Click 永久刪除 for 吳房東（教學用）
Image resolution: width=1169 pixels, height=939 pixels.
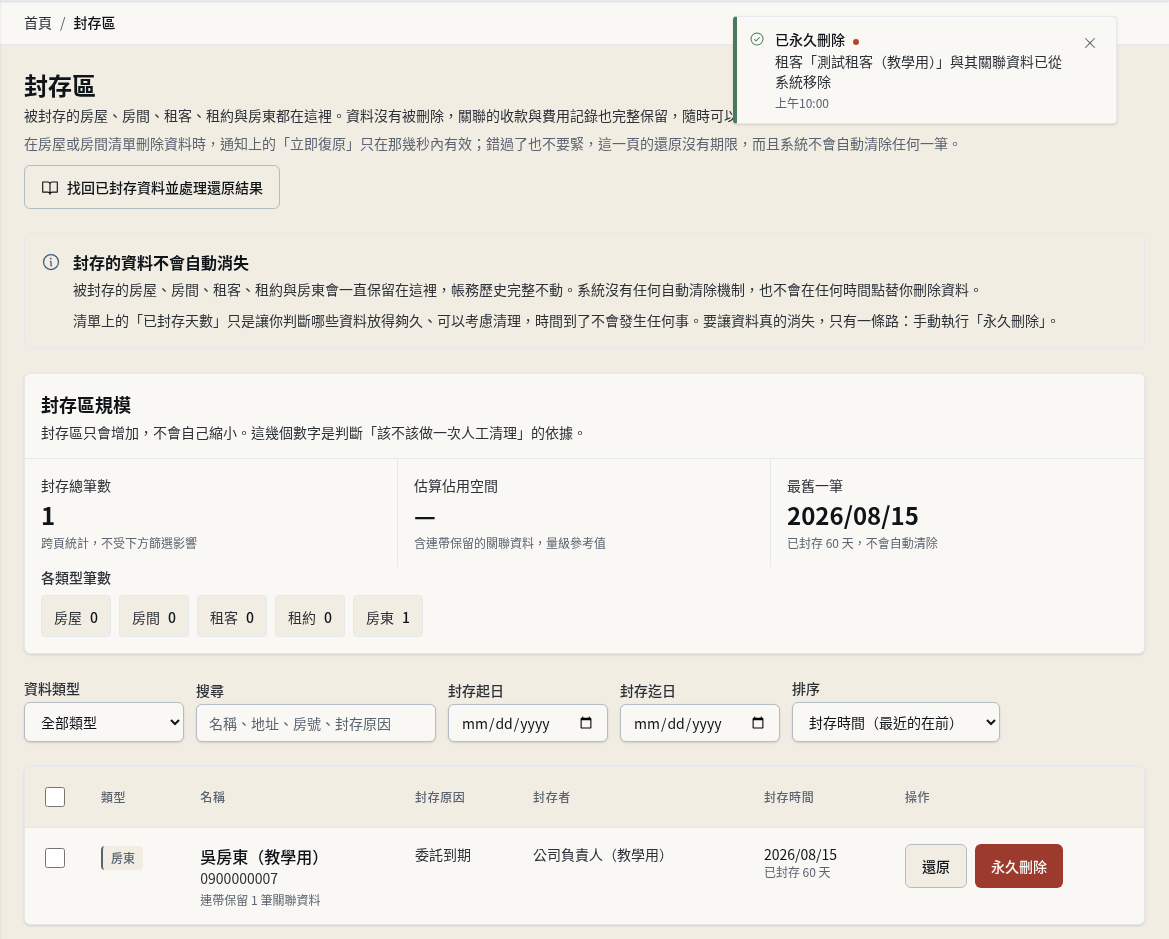click(x=1018, y=866)
